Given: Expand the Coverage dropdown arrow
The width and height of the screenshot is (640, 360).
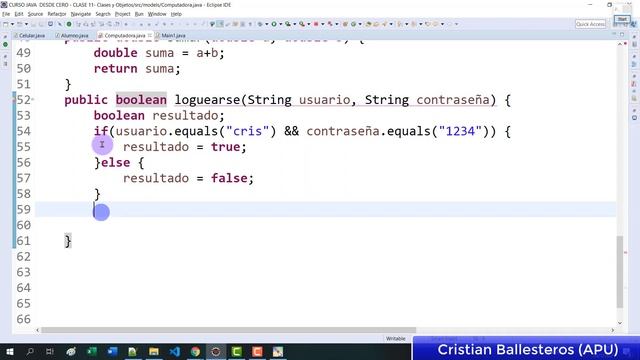Looking at the screenshot, I should point(295,24).
